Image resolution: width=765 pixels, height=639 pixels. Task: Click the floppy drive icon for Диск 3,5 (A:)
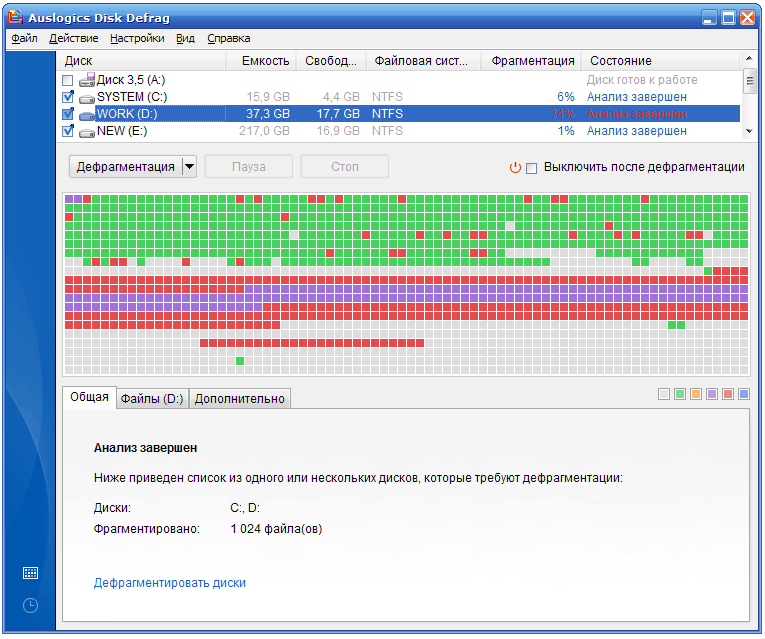click(x=87, y=80)
